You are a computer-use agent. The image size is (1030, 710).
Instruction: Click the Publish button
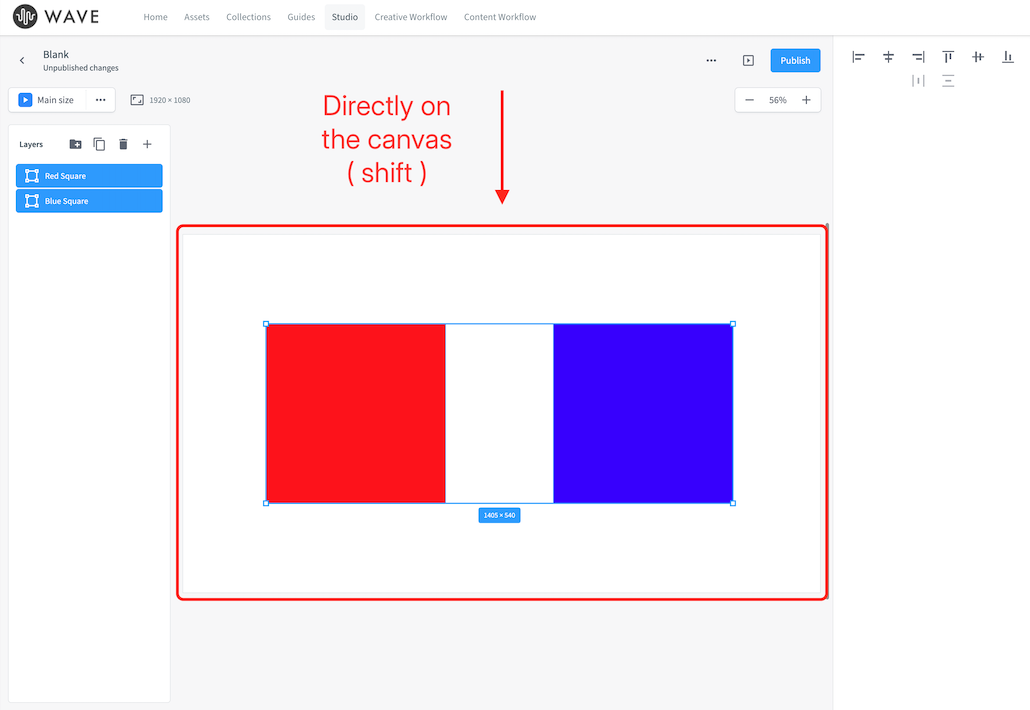795,60
